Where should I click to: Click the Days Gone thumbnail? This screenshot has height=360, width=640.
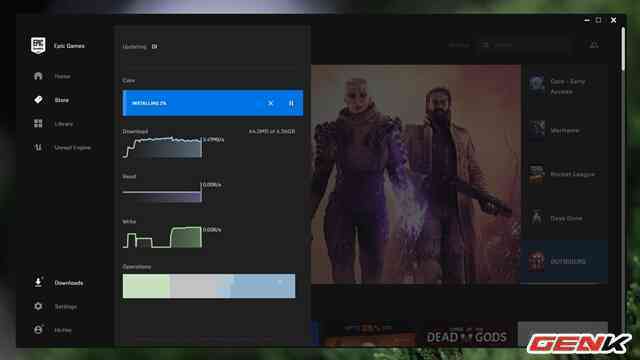pos(536,218)
